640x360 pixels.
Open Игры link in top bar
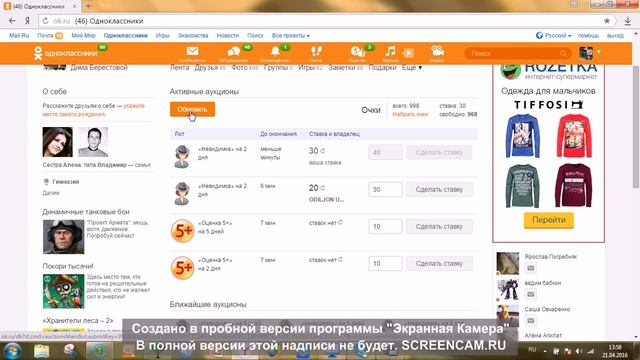[x=162, y=36]
